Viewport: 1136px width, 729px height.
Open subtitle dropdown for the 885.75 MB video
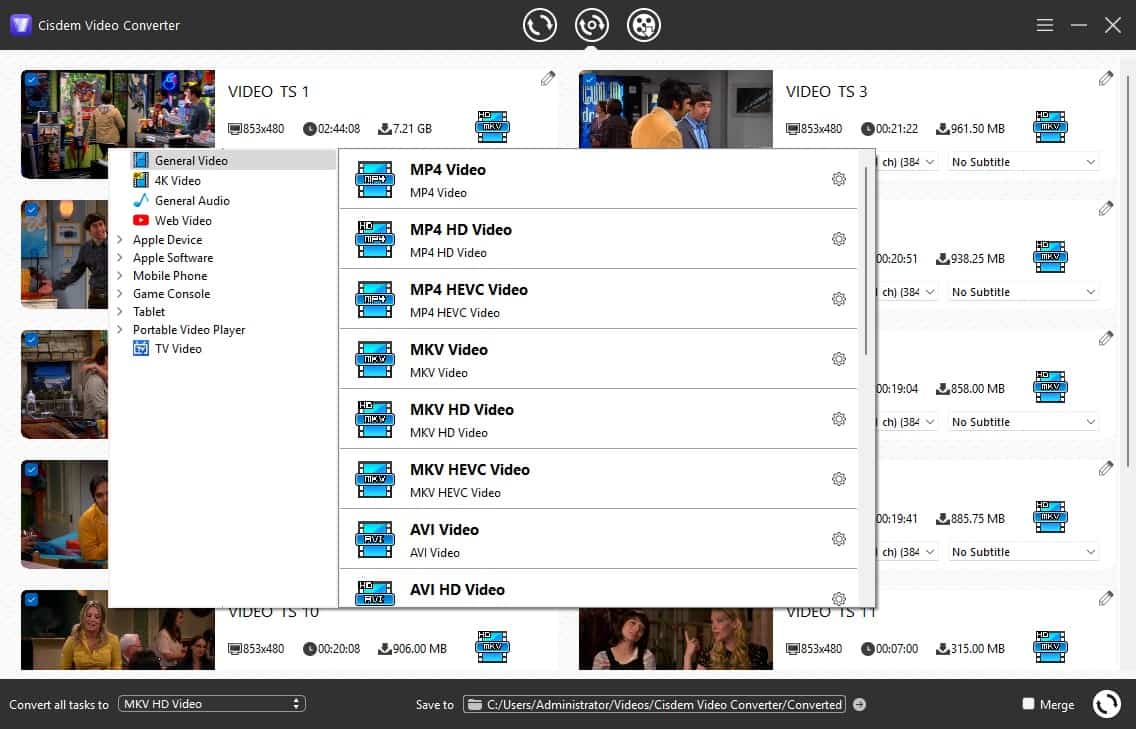1023,552
